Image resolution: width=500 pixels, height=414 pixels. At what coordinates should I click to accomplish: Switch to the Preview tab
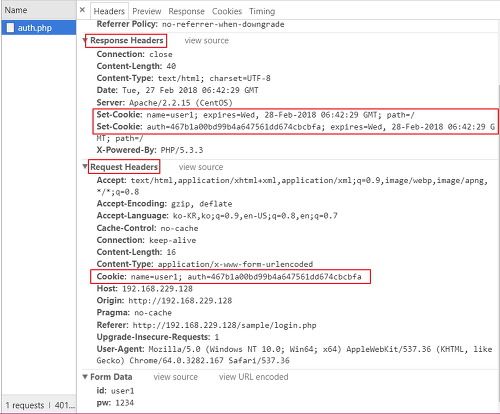pos(147,11)
